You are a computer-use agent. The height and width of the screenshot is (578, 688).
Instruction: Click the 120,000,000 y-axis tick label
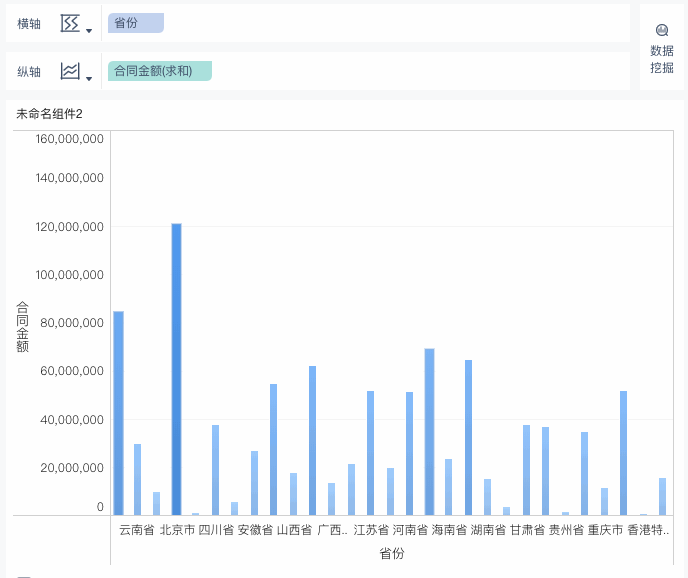(x=70, y=227)
